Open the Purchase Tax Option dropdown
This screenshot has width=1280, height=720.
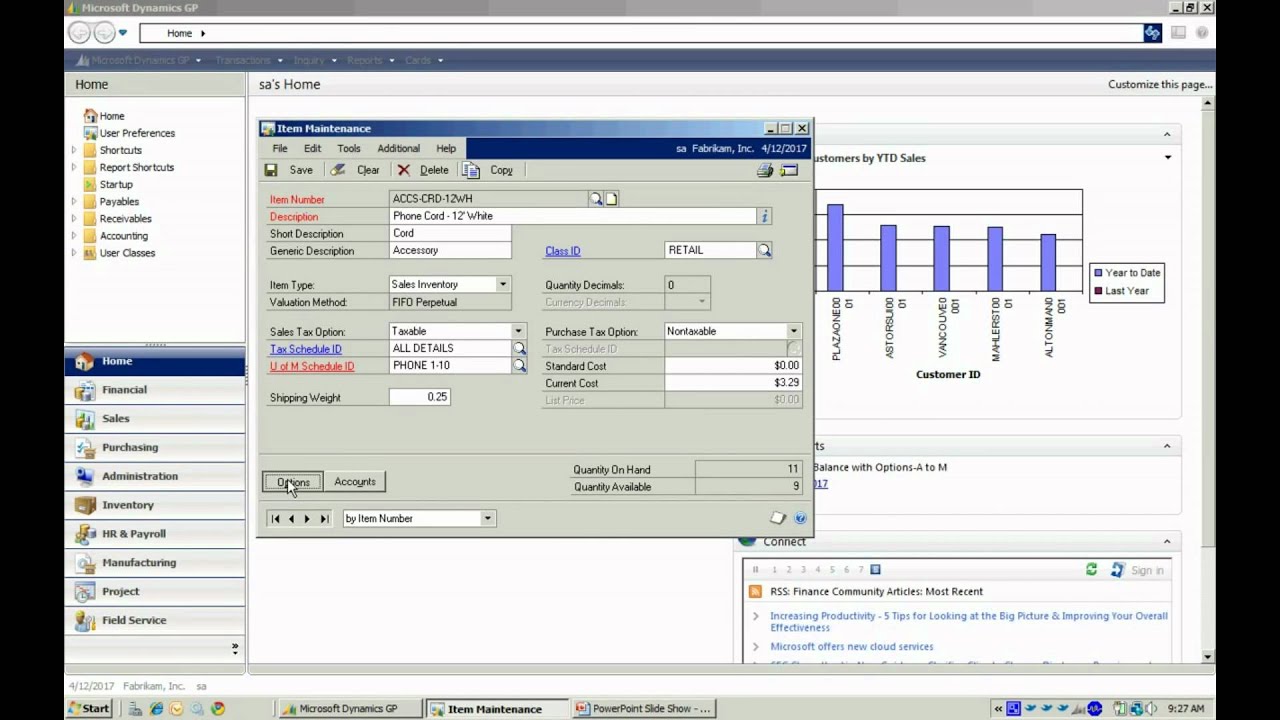pos(793,331)
